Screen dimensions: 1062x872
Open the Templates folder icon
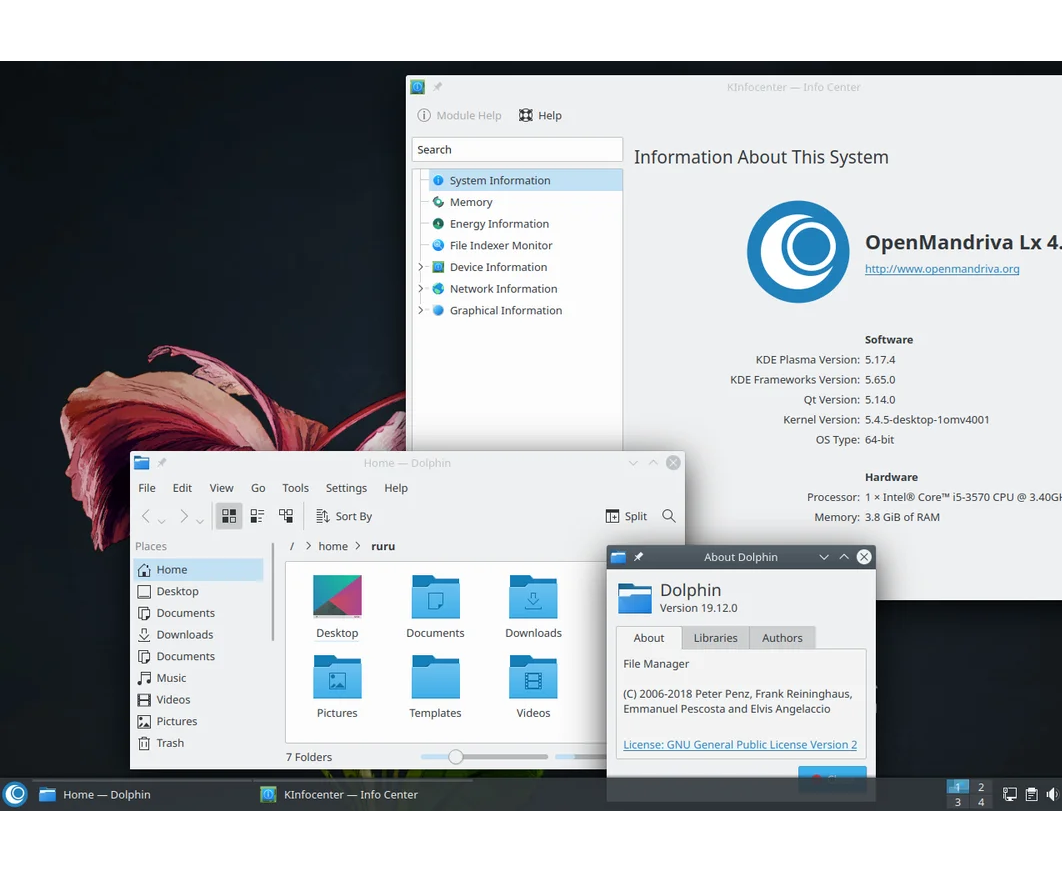[x=436, y=677]
